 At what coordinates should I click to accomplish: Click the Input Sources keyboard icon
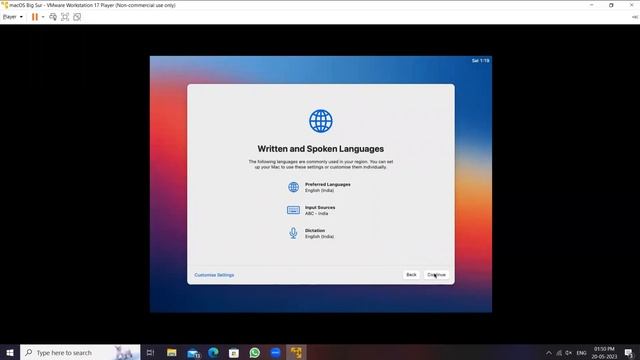click(x=293, y=210)
